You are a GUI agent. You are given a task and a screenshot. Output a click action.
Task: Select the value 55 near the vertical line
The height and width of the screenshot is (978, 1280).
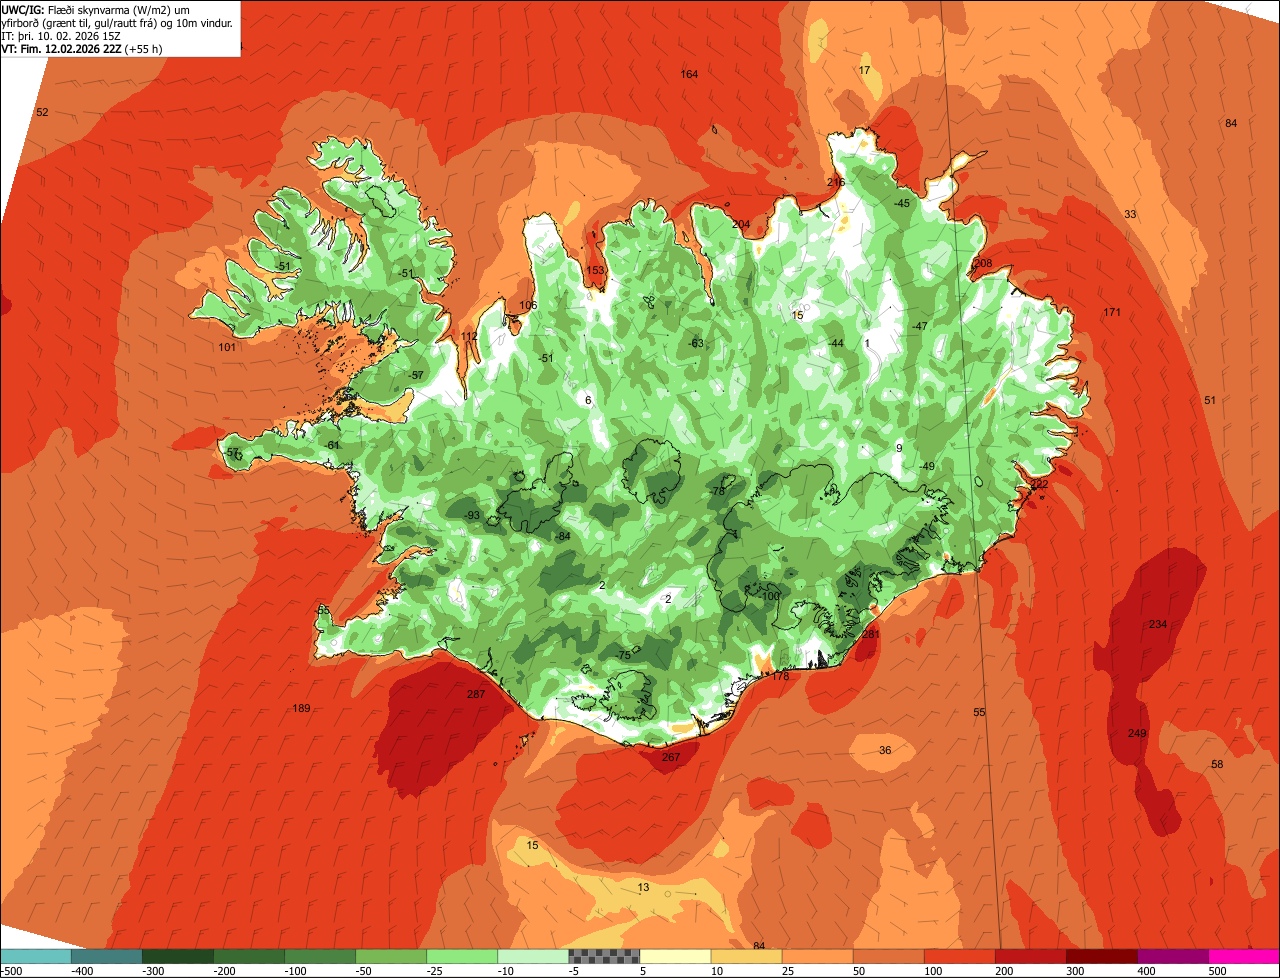979,712
